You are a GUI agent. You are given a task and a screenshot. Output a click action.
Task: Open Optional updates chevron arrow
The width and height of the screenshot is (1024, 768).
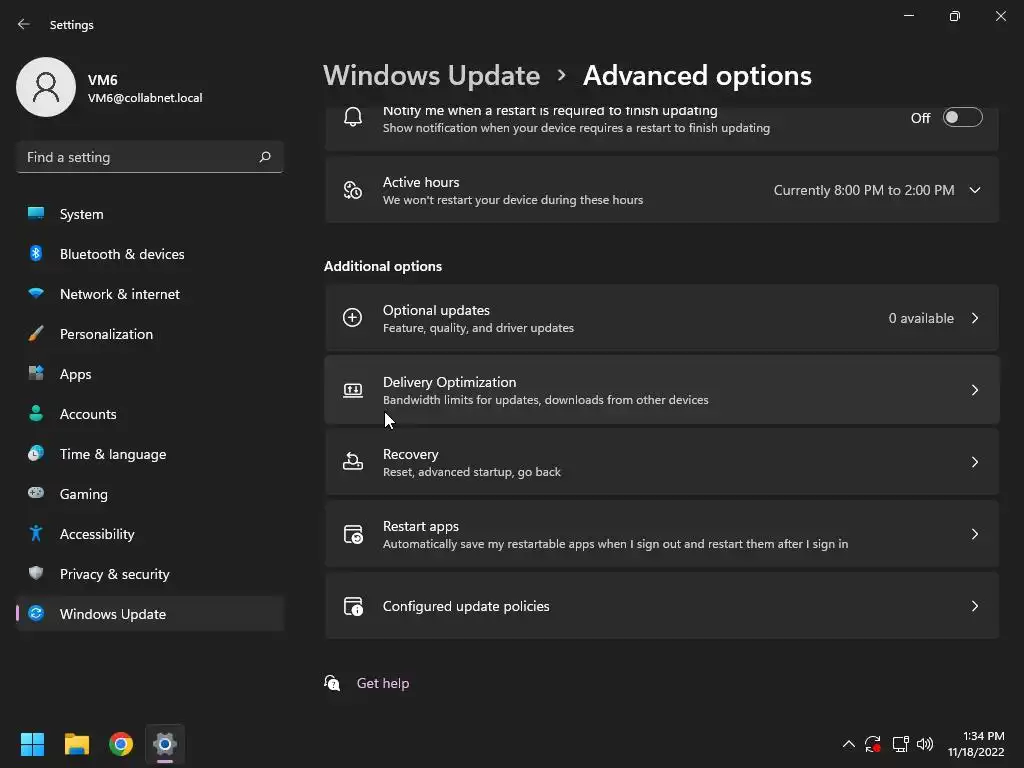(974, 318)
